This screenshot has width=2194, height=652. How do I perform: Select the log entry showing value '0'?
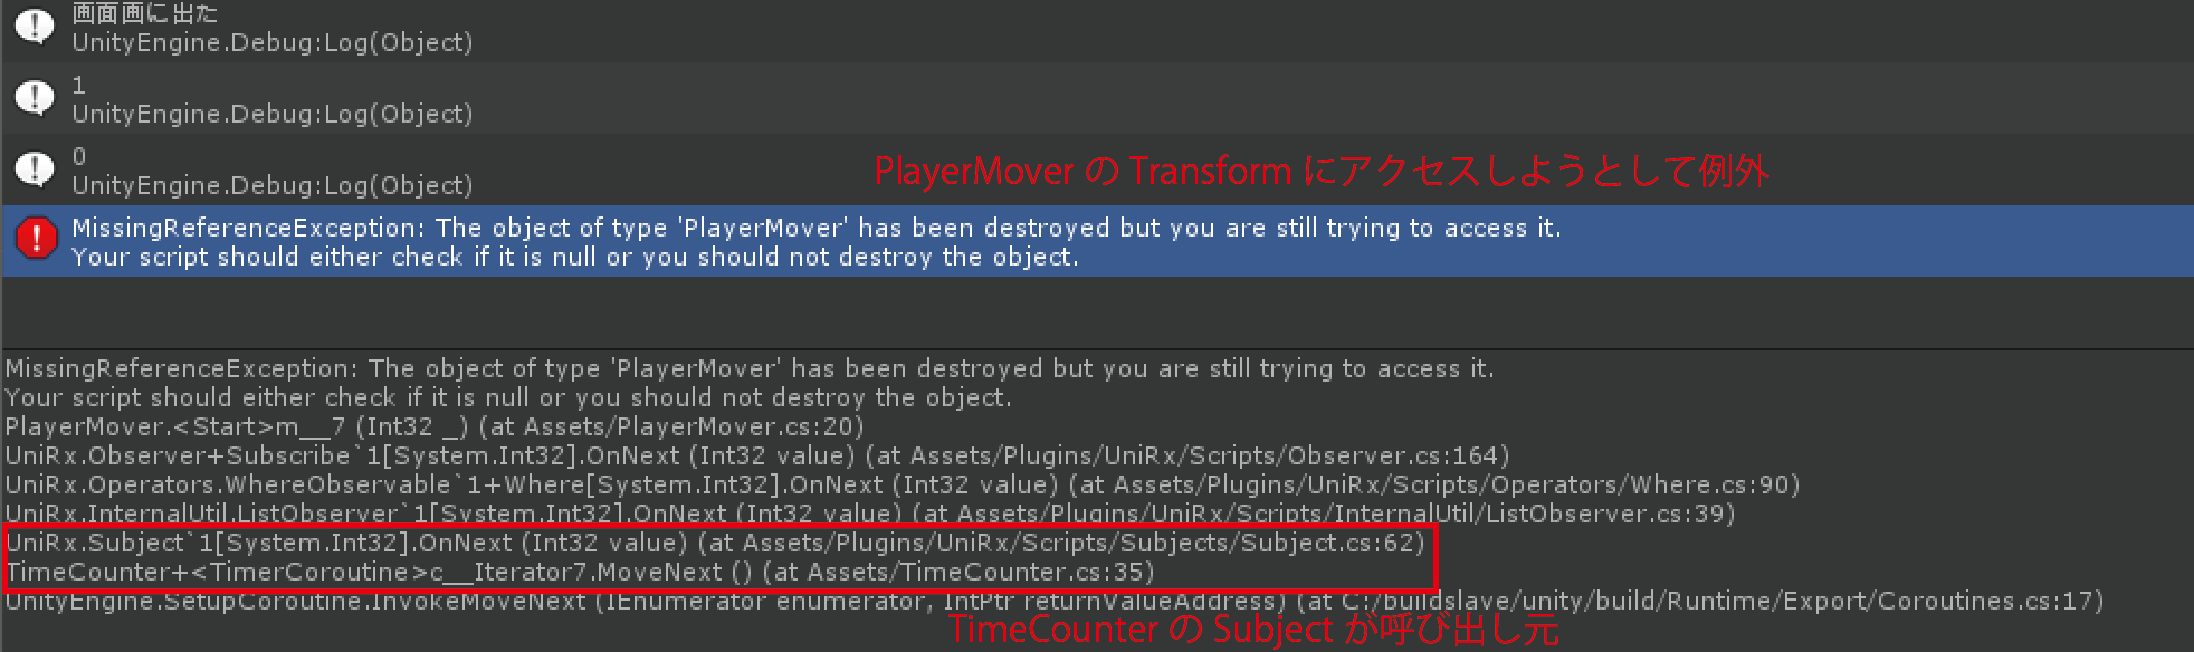(x=1097, y=169)
